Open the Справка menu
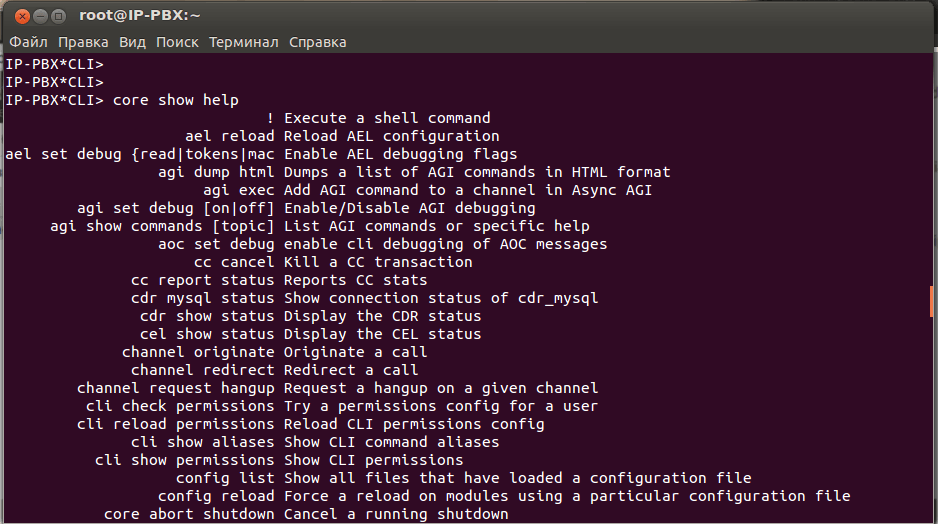 (x=318, y=42)
